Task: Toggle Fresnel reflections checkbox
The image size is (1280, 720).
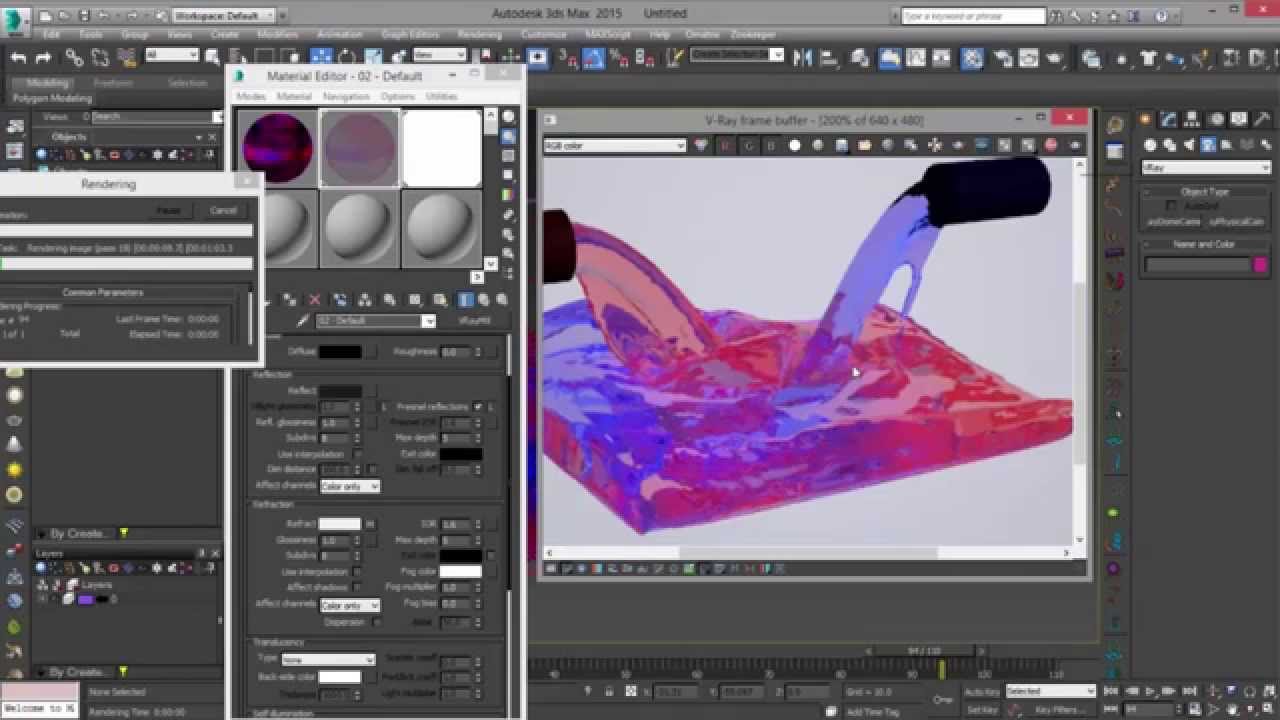Action: [478, 407]
